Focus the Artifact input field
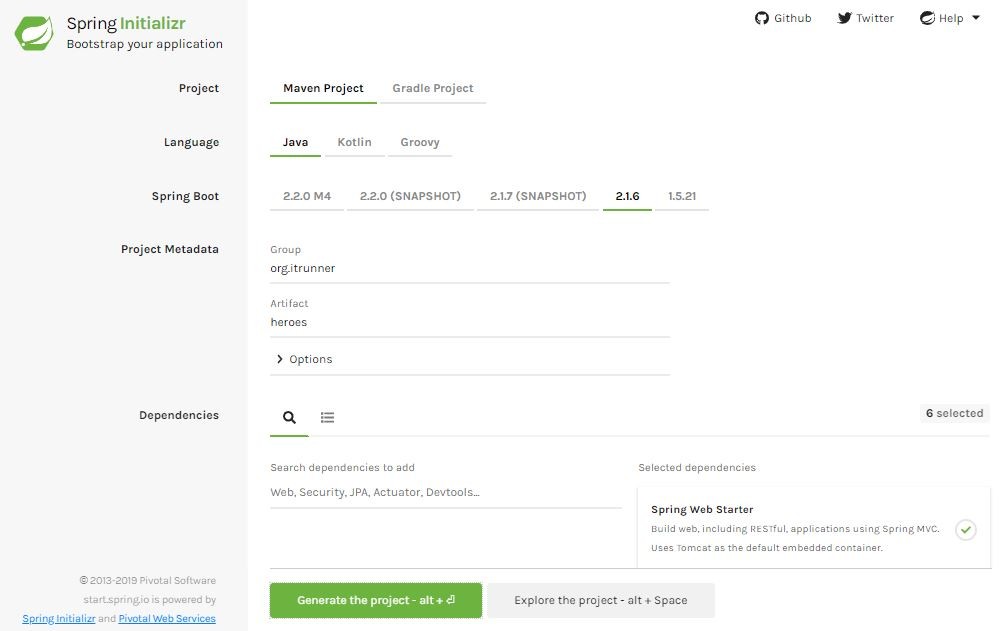 point(470,323)
